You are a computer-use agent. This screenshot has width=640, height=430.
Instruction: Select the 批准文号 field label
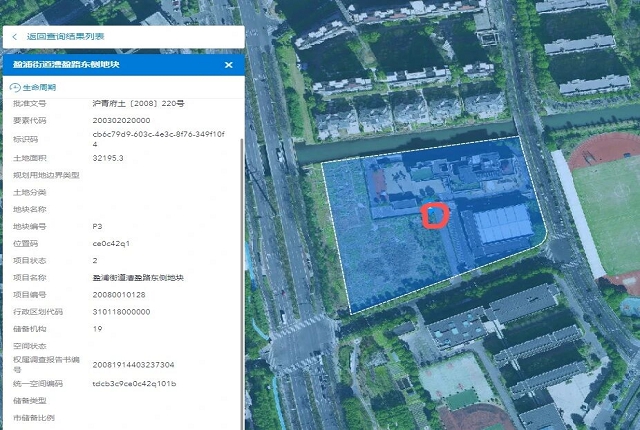29,104
